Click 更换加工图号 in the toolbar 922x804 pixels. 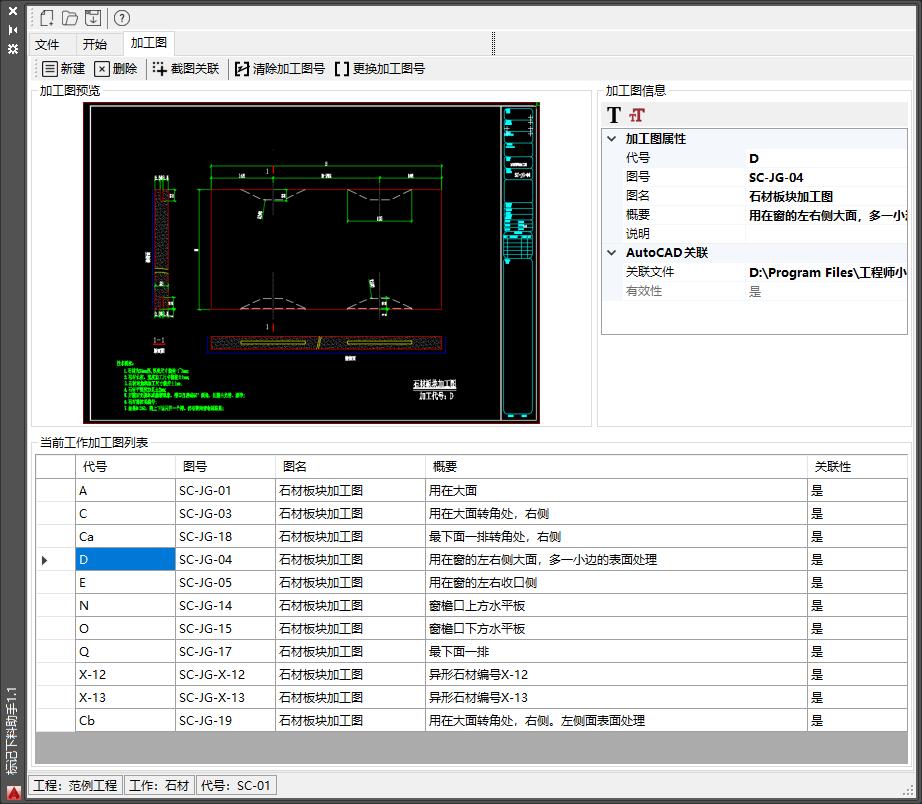pyautogui.click(x=380, y=69)
